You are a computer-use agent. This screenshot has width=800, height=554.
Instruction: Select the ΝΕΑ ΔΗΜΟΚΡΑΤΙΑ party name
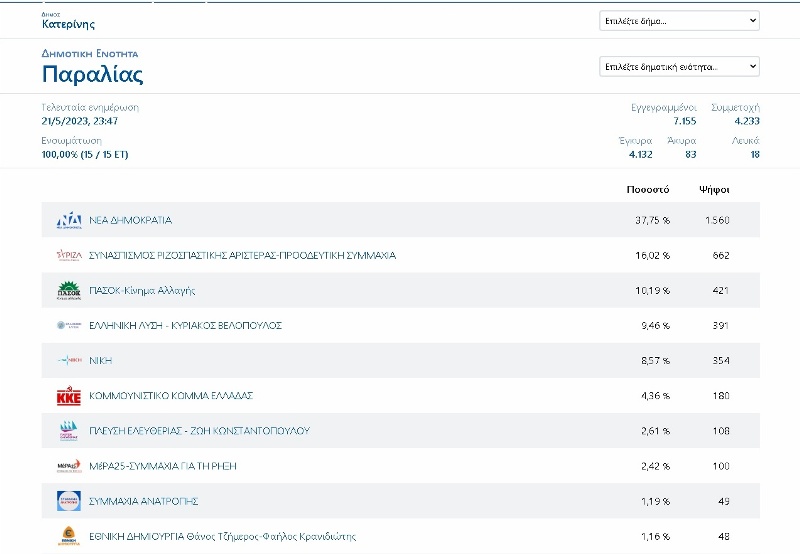tap(131, 220)
